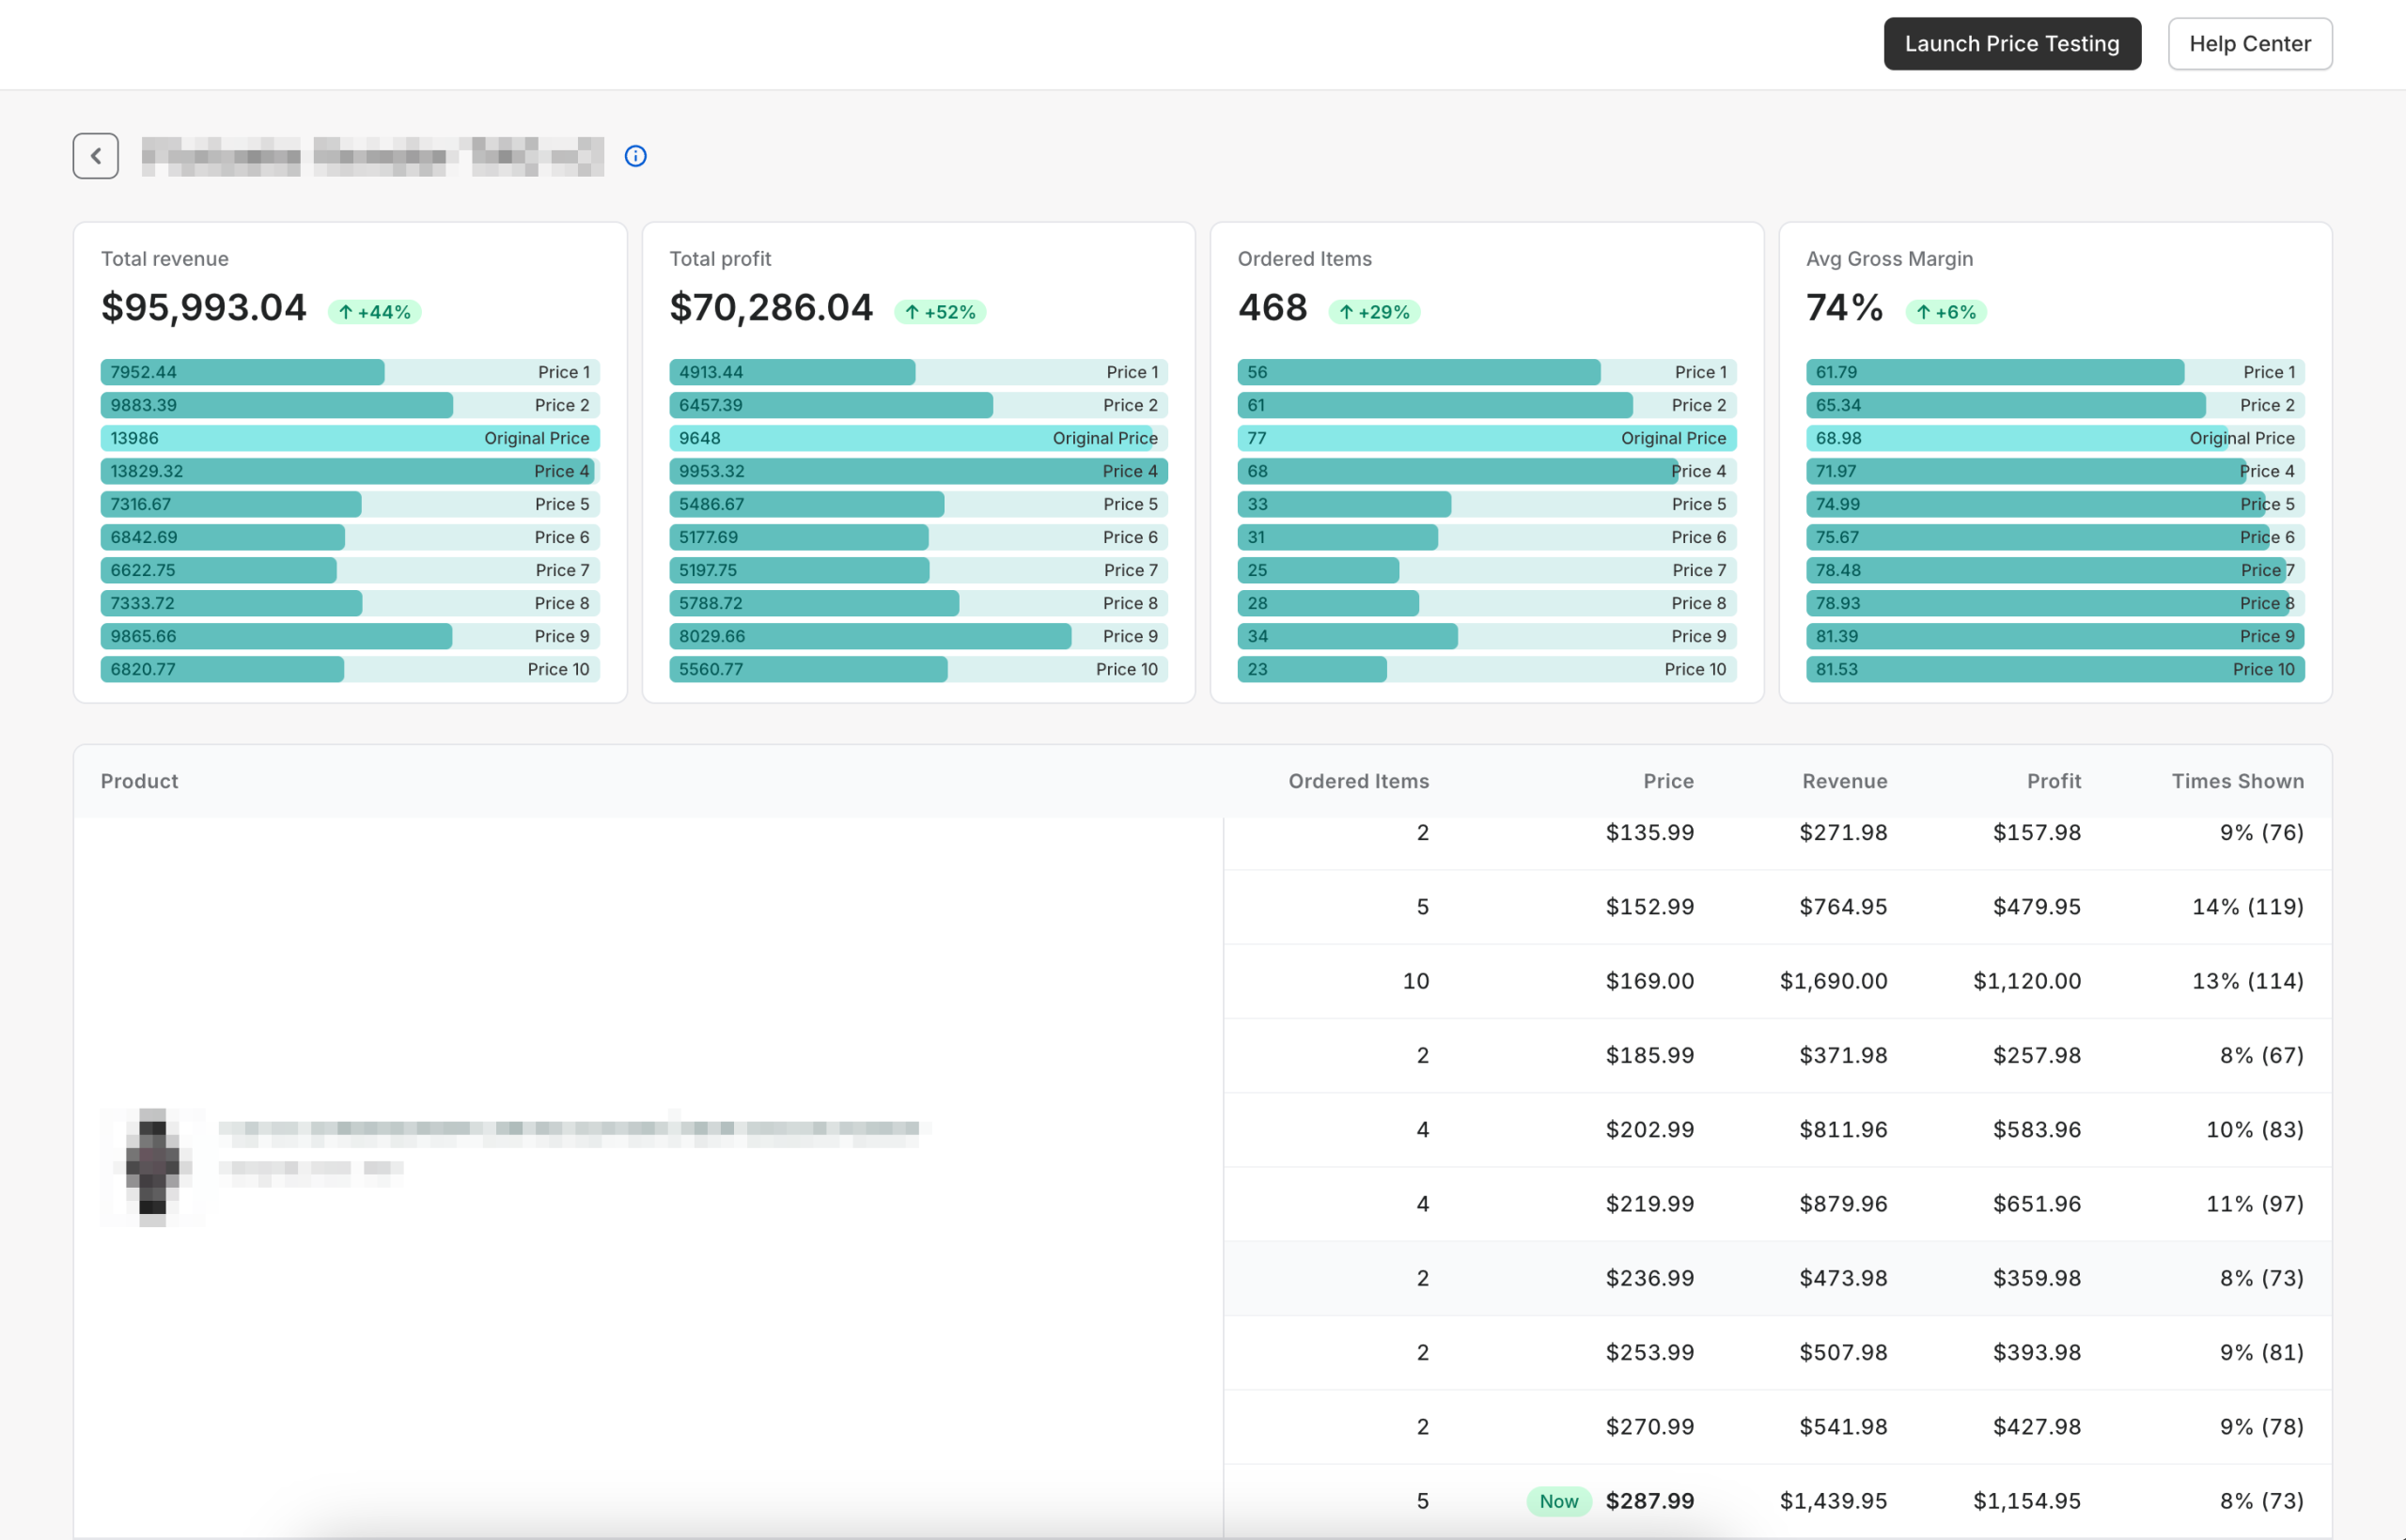Click the Original Price bar in Total profit chart

point(917,438)
